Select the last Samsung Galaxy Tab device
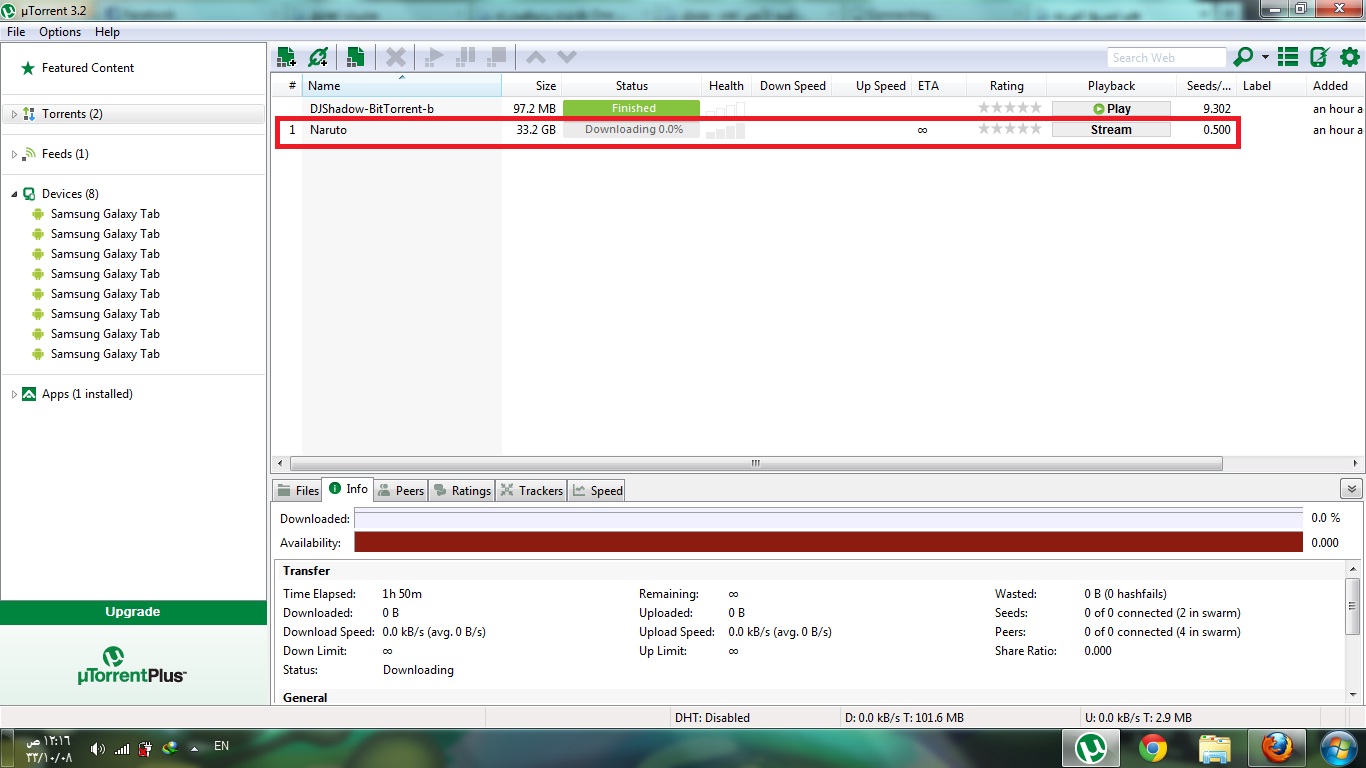 point(105,354)
